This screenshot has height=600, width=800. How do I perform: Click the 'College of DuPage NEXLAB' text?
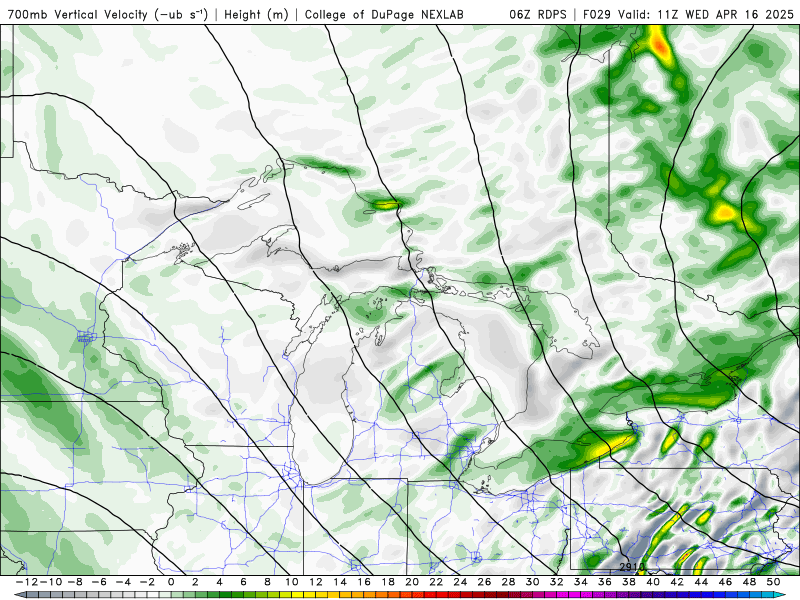(384, 15)
